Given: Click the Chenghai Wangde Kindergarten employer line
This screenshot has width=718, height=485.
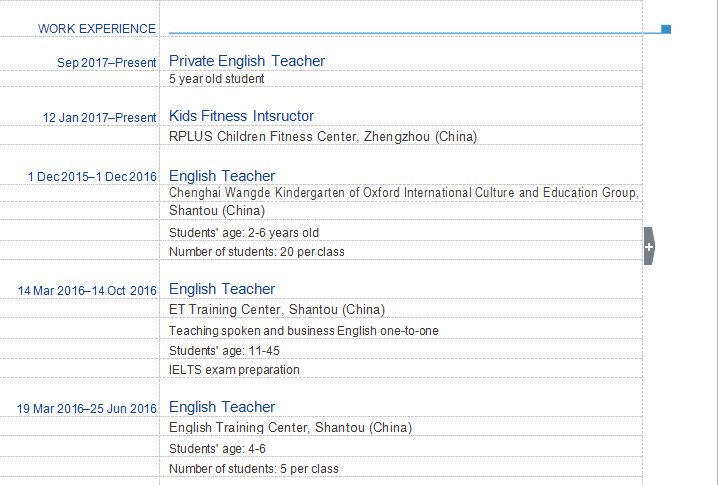Looking at the screenshot, I should click(x=404, y=193).
